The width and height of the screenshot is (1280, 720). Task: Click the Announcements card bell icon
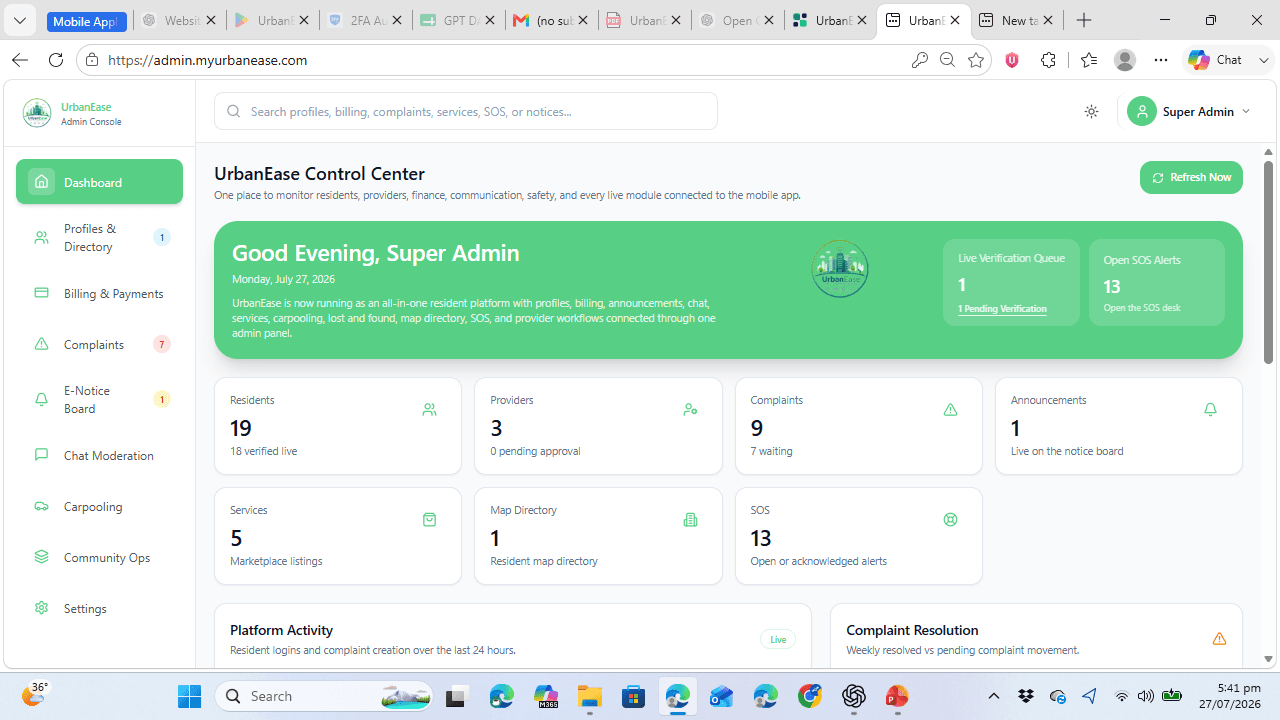1210,410
